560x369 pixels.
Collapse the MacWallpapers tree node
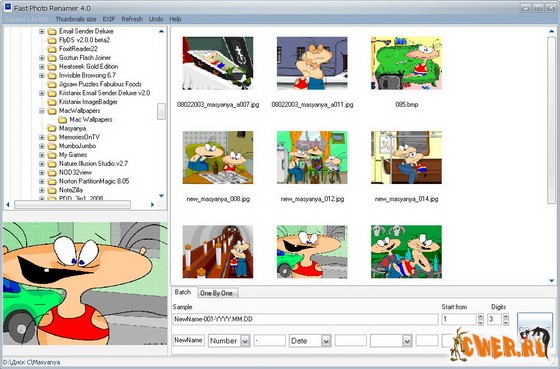tap(42, 111)
